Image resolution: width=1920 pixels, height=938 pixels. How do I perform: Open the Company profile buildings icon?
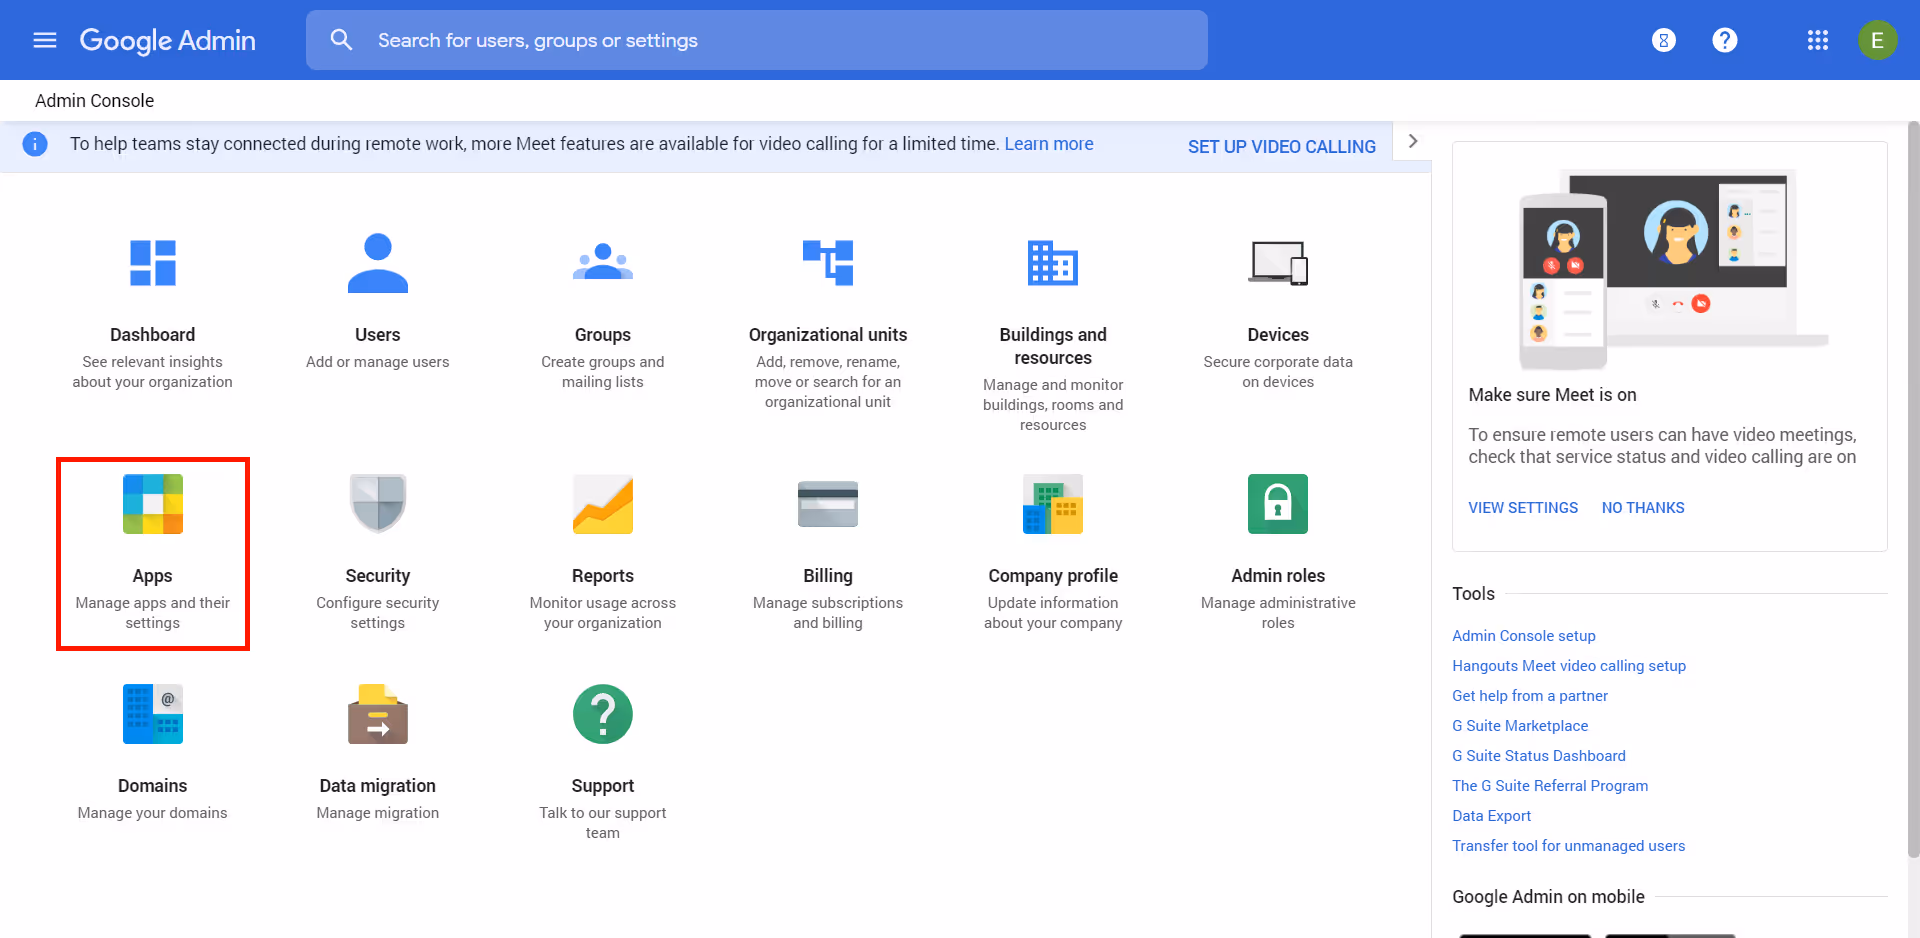pyautogui.click(x=1053, y=504)
